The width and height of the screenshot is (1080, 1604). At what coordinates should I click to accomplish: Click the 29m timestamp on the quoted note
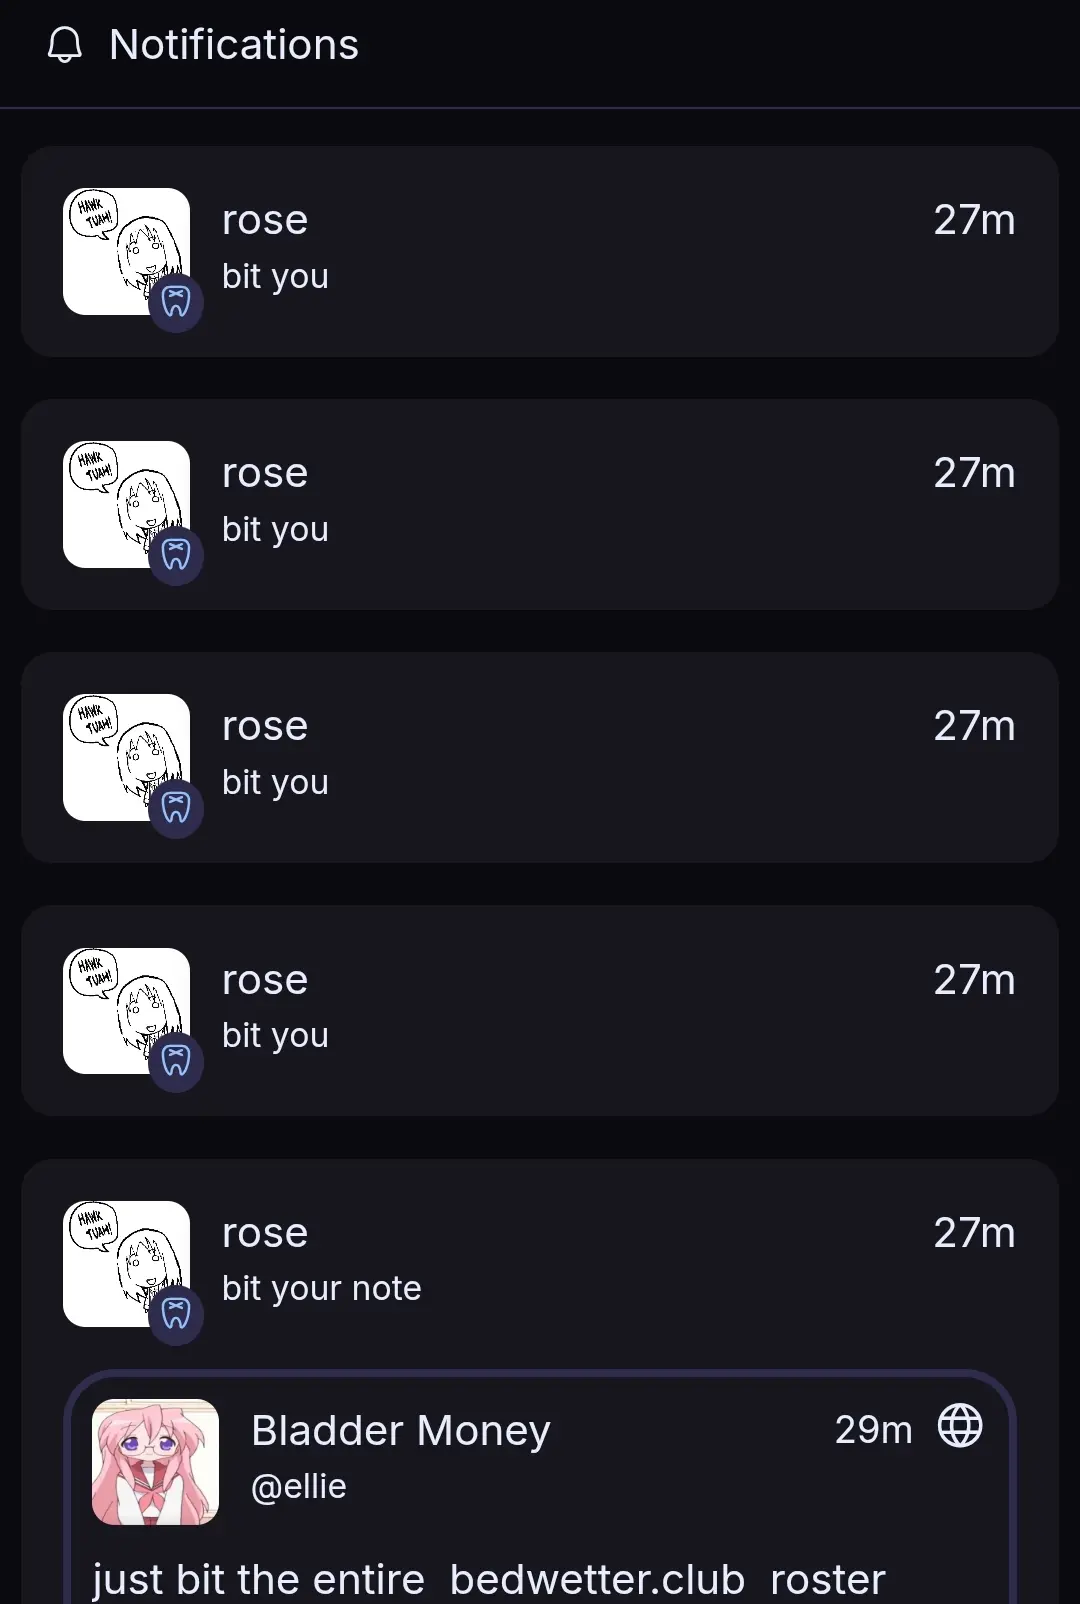(x=873, y=1430)
